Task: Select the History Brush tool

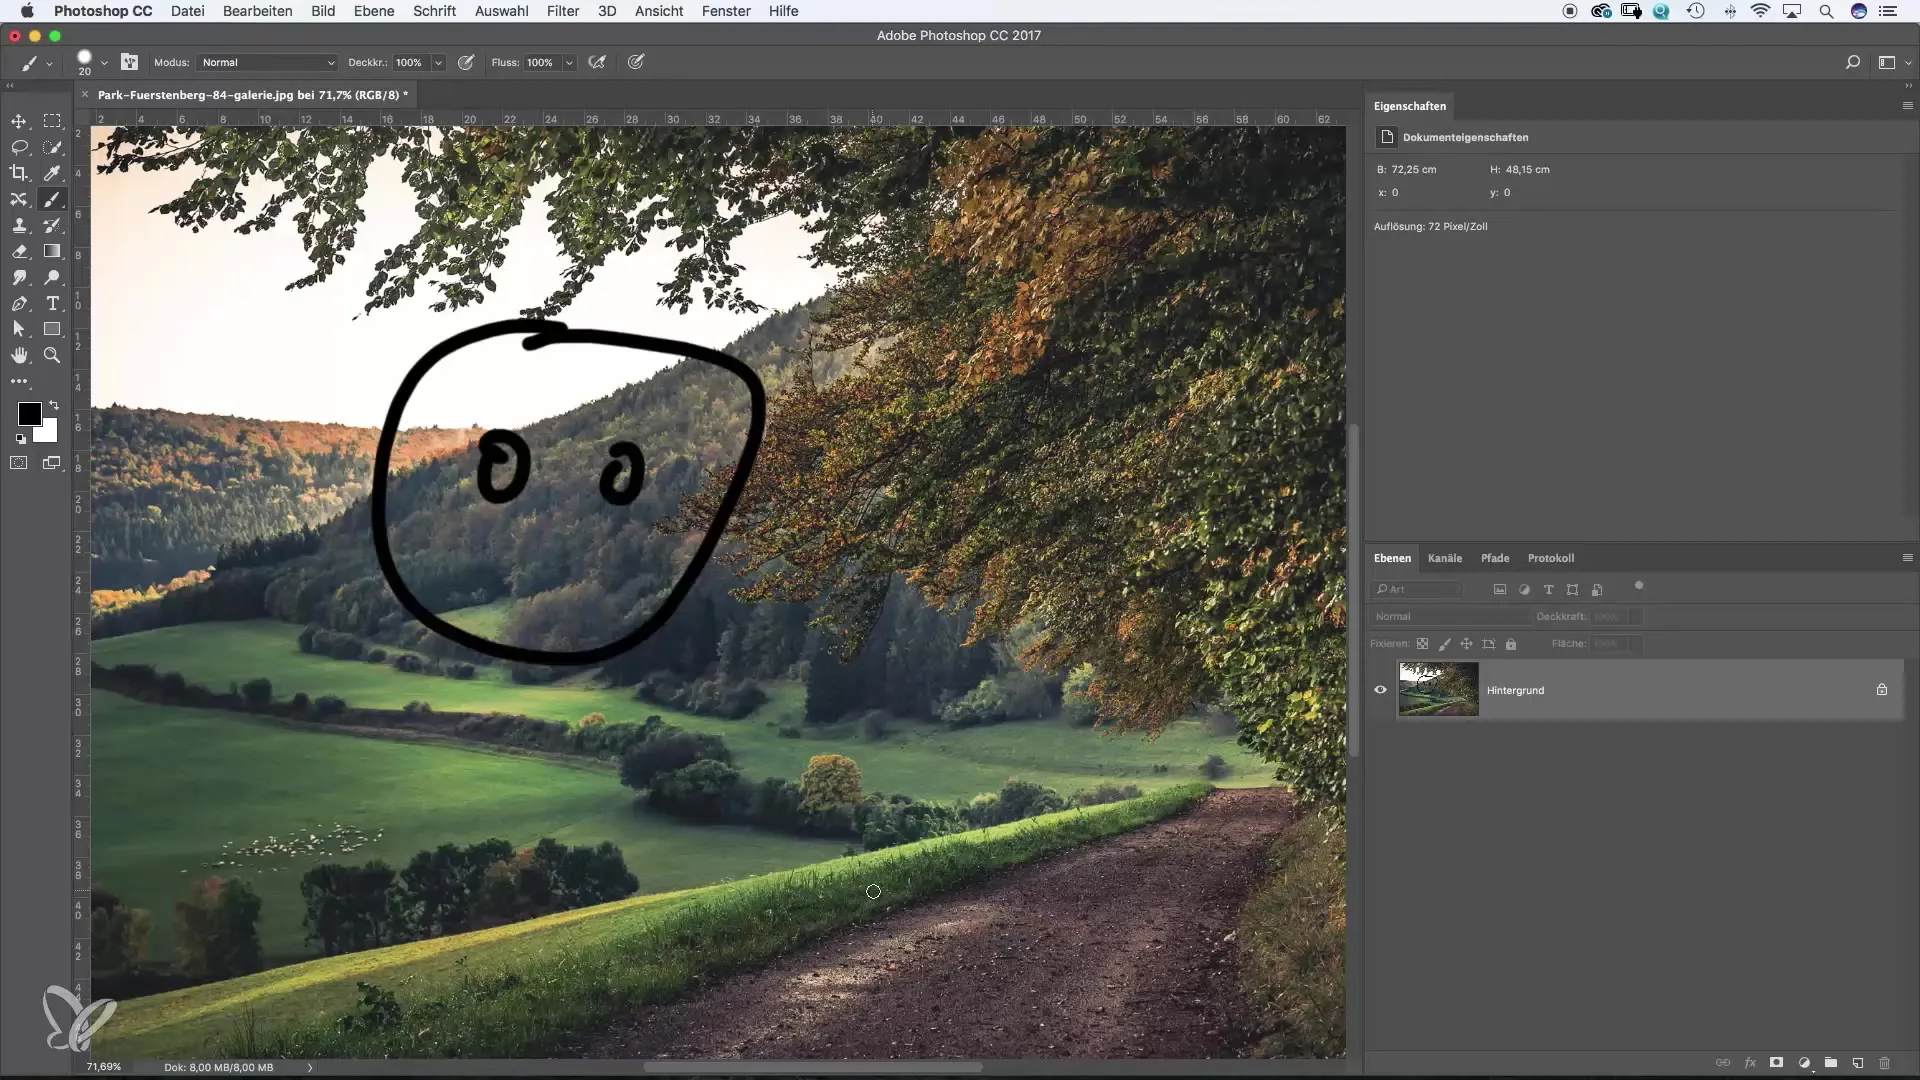Action: coord(52,225)
